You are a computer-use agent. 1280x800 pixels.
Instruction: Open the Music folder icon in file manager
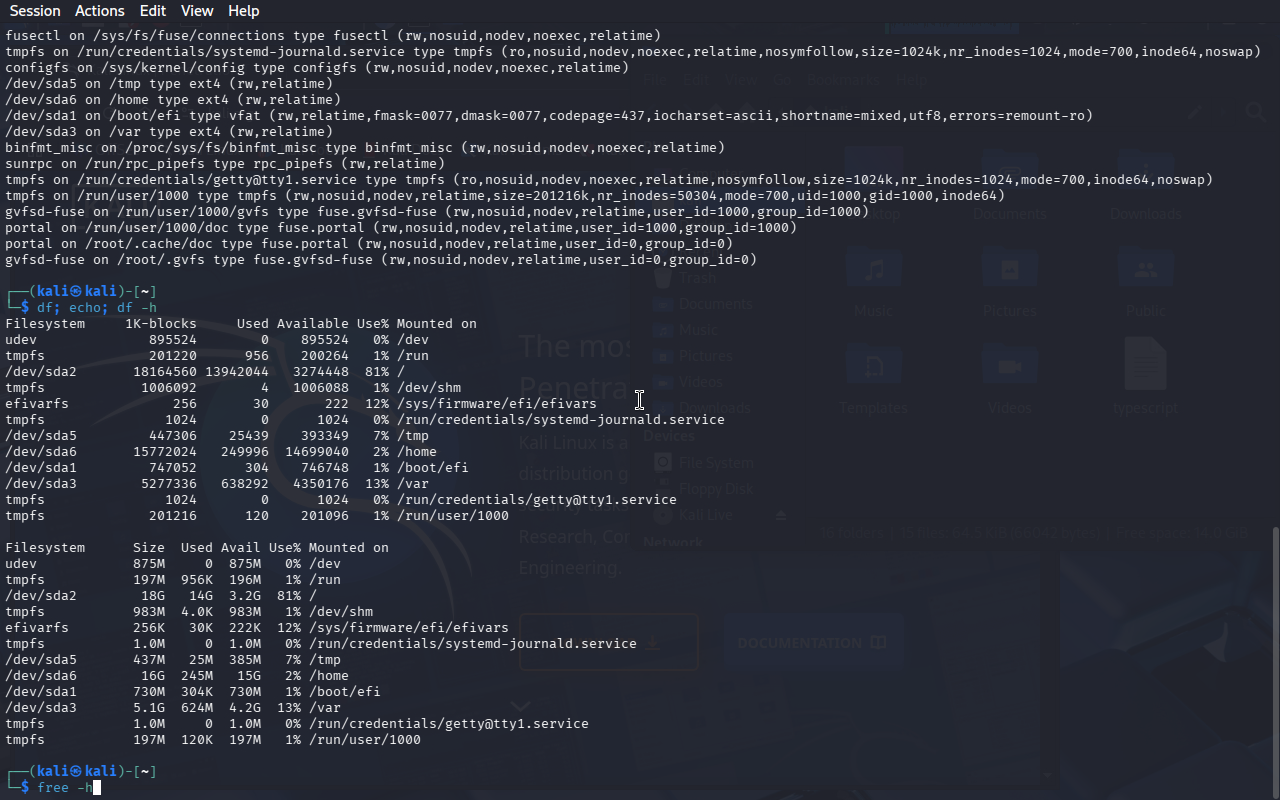coord(873,272)
